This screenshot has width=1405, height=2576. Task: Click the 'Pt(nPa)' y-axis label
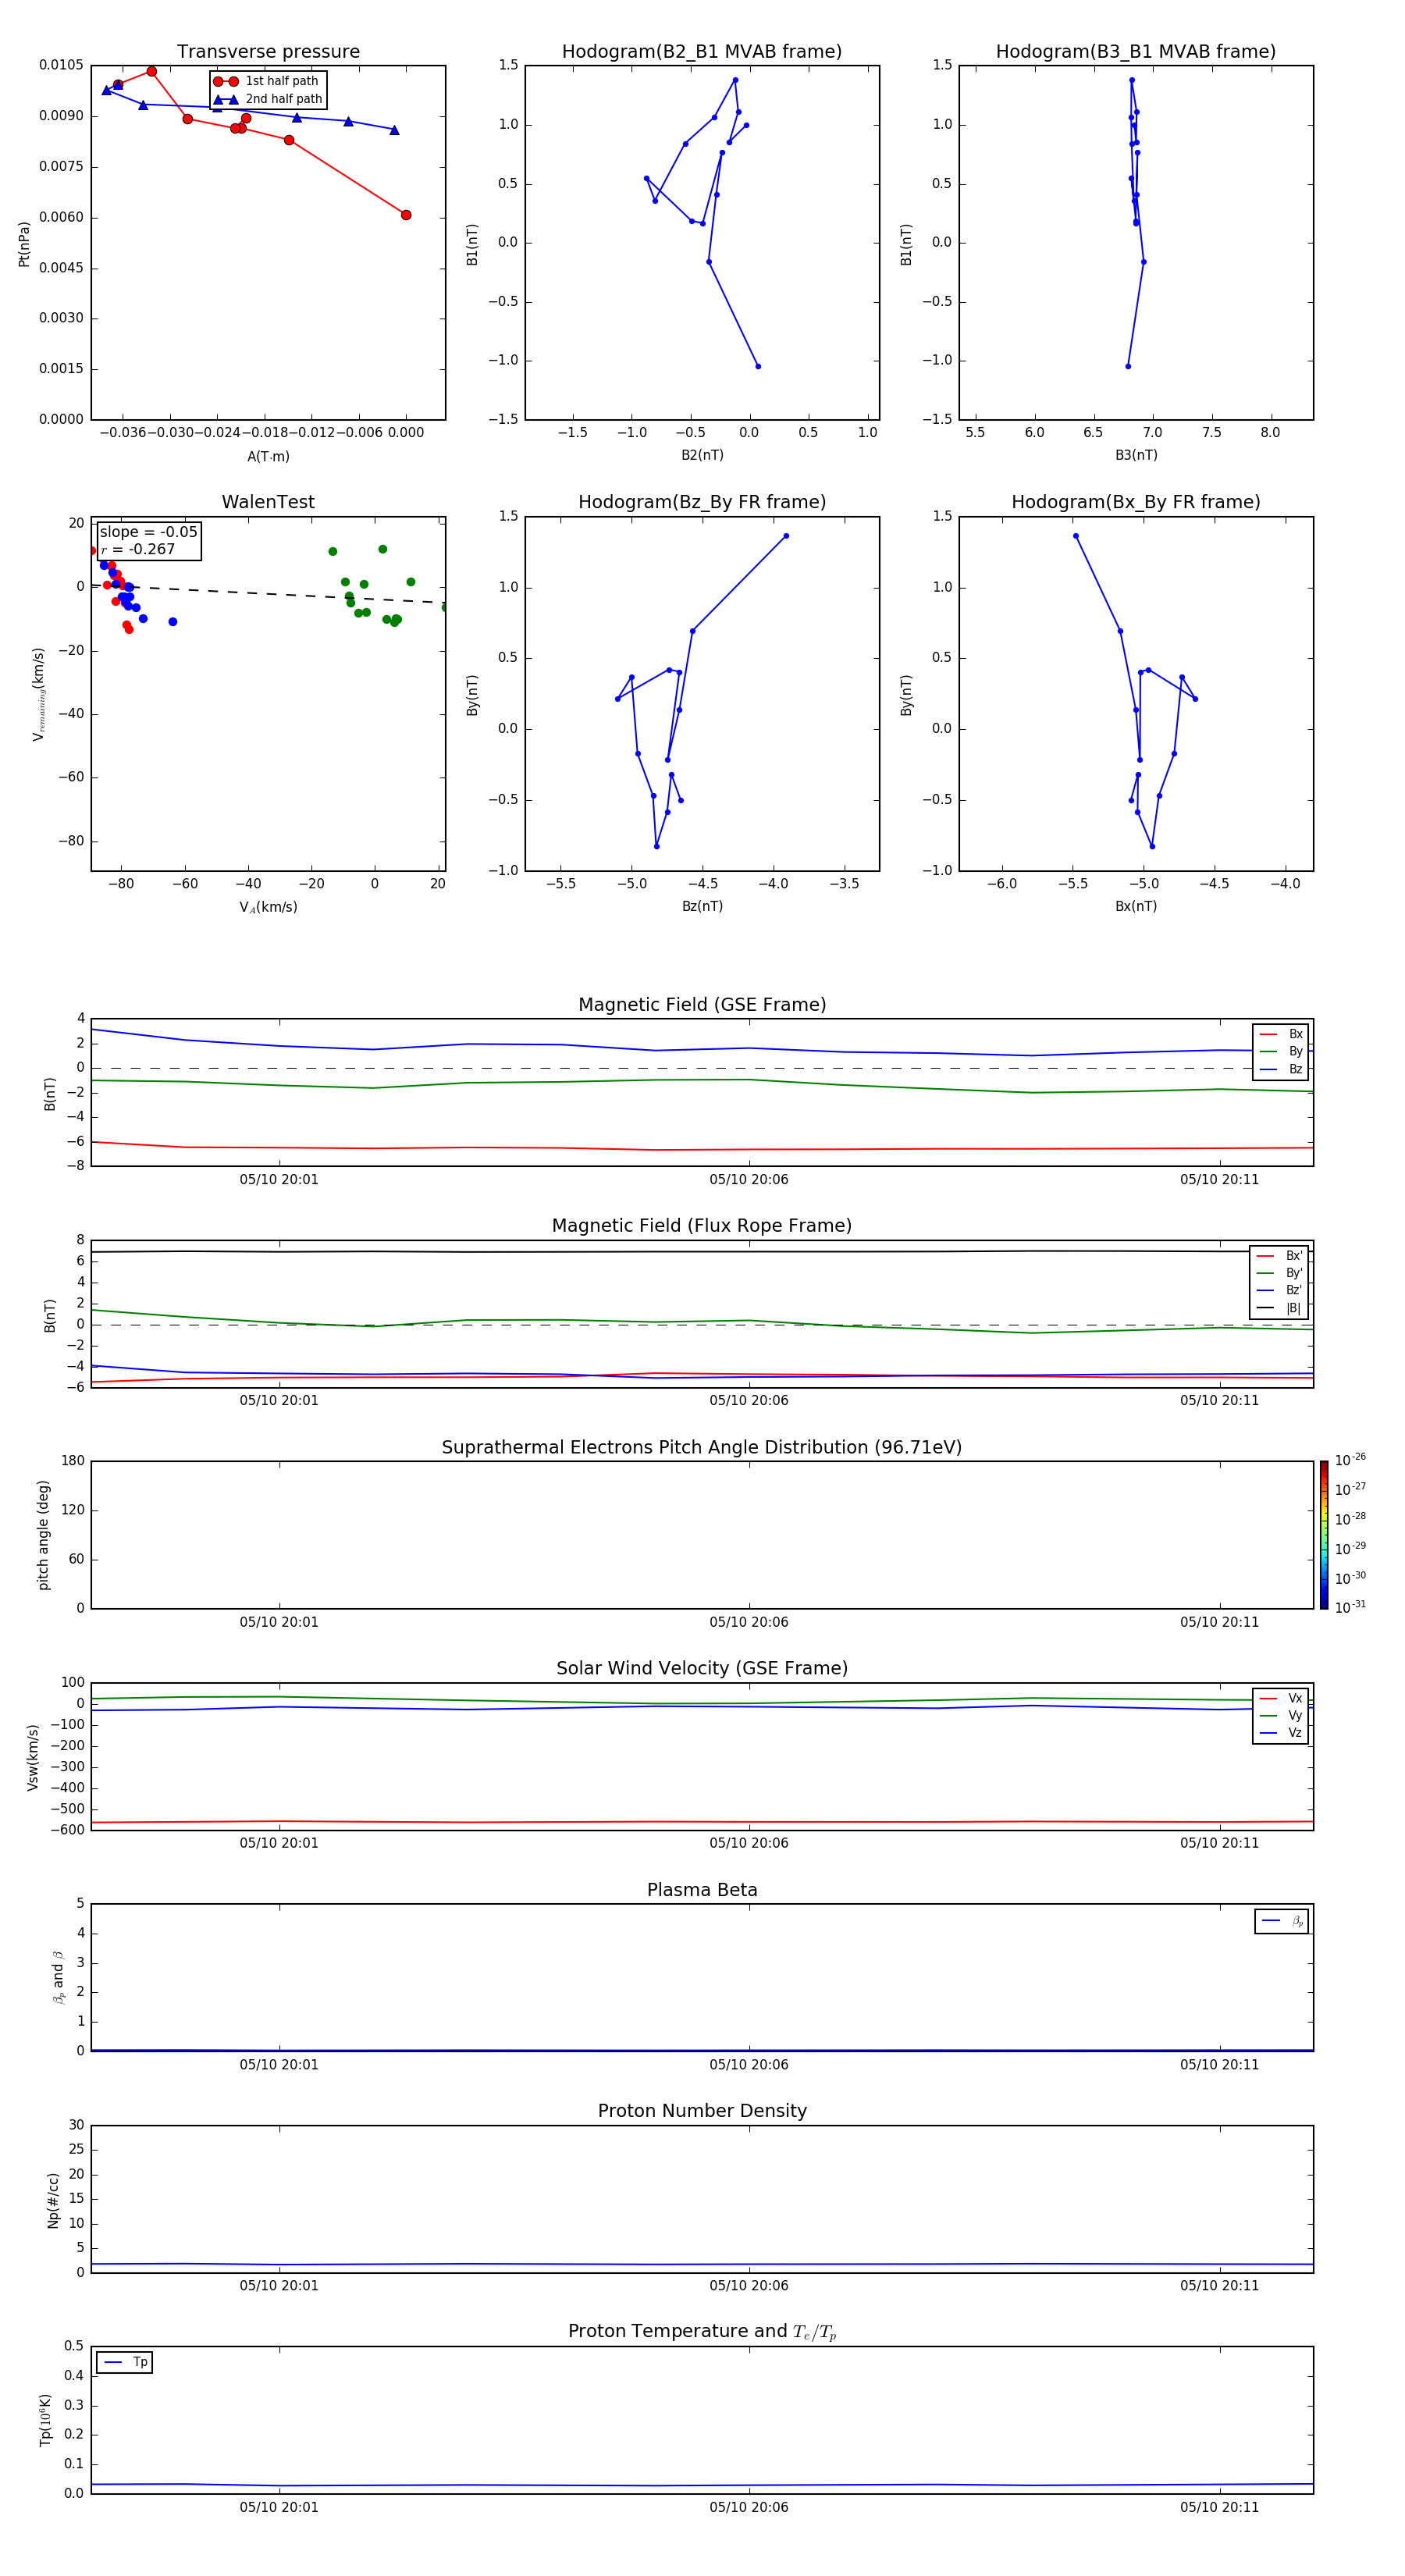click(24, 244)
